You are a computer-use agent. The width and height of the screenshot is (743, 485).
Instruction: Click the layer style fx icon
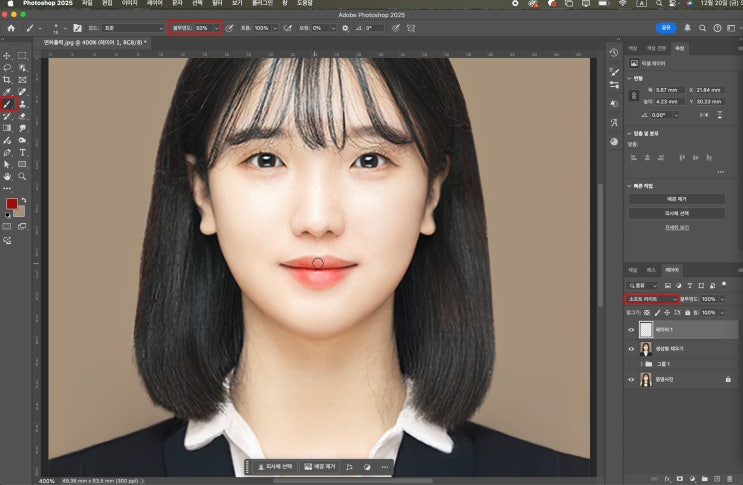[x=667, y=479]
